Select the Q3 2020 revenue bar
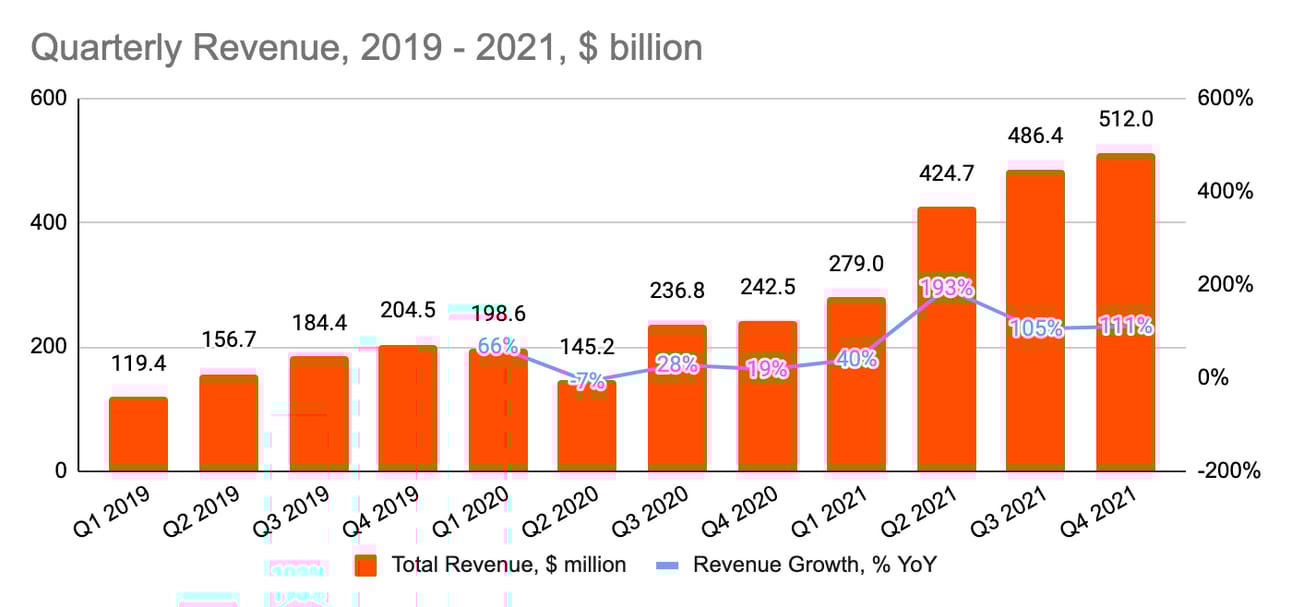The height and width of the screenshot is (607, 1292). click(x=677, y=398)
